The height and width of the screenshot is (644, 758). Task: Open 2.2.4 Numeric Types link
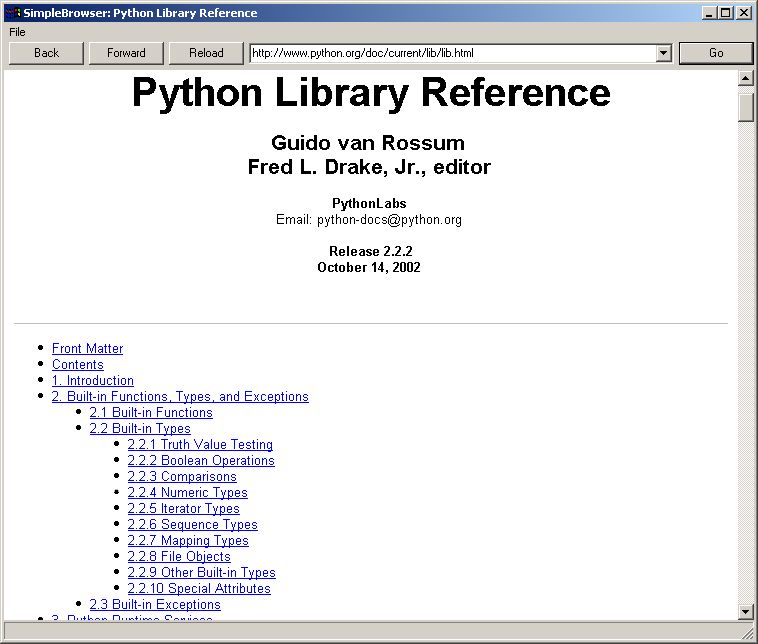[x=188, y=492]
